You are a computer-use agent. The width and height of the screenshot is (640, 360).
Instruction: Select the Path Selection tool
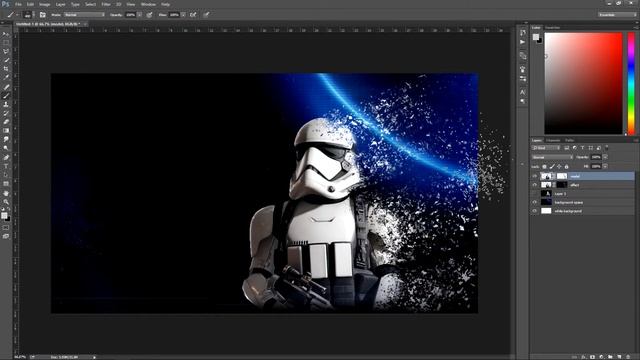[6, 175]
